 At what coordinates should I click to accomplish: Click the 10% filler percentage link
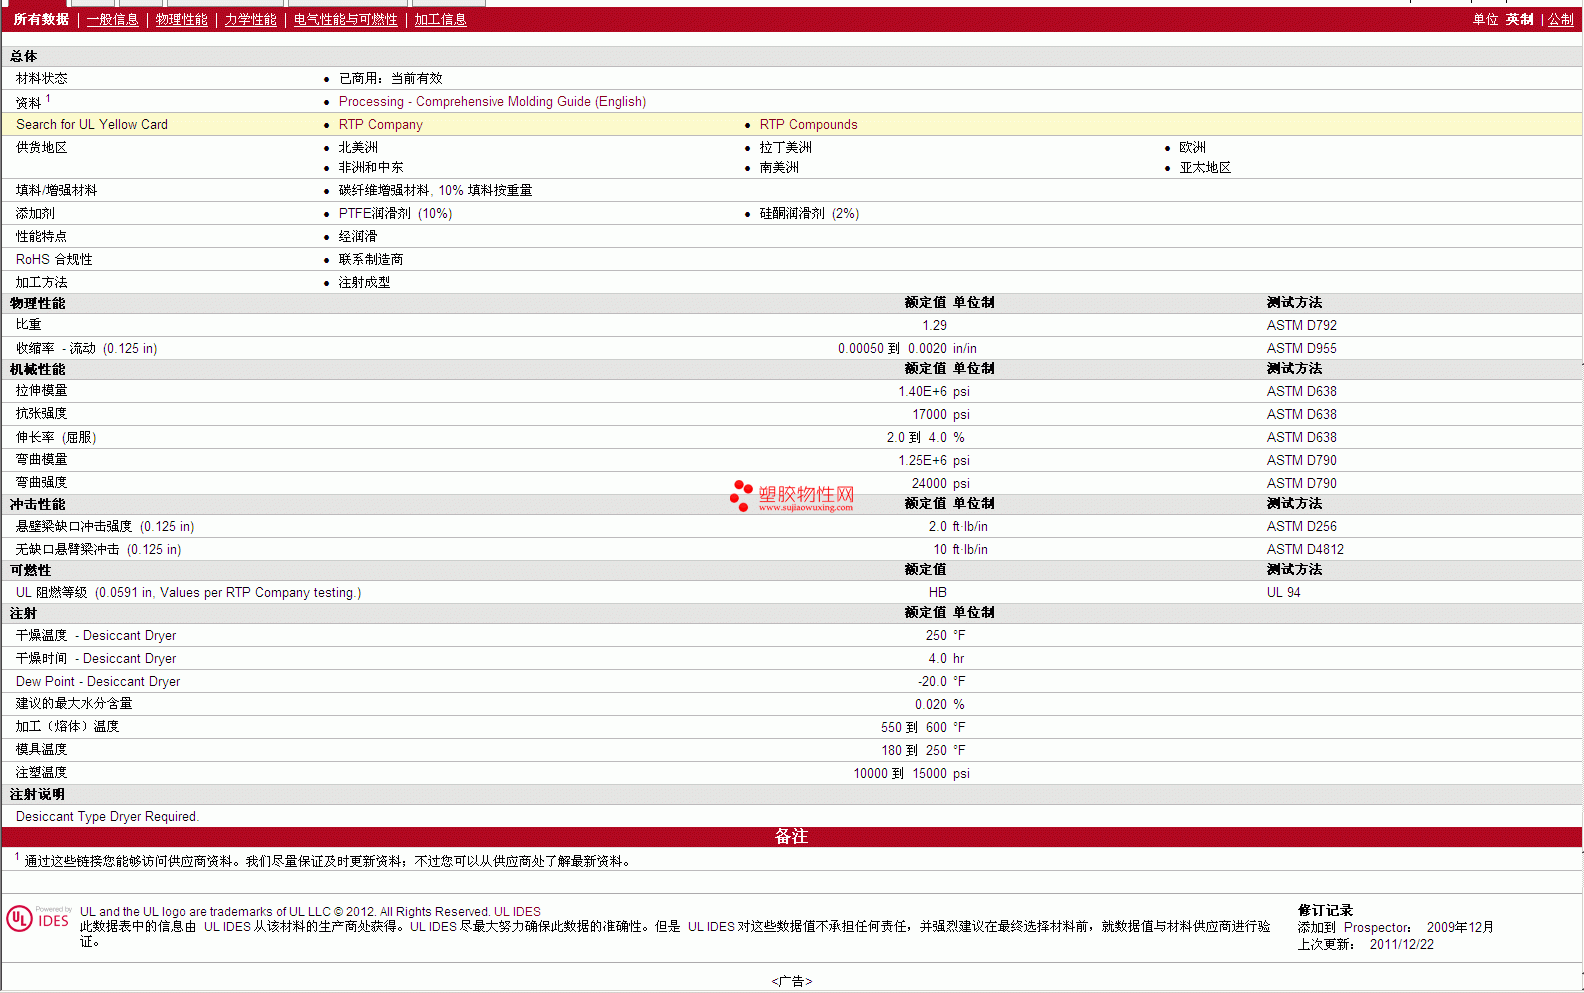coord(451,190)
